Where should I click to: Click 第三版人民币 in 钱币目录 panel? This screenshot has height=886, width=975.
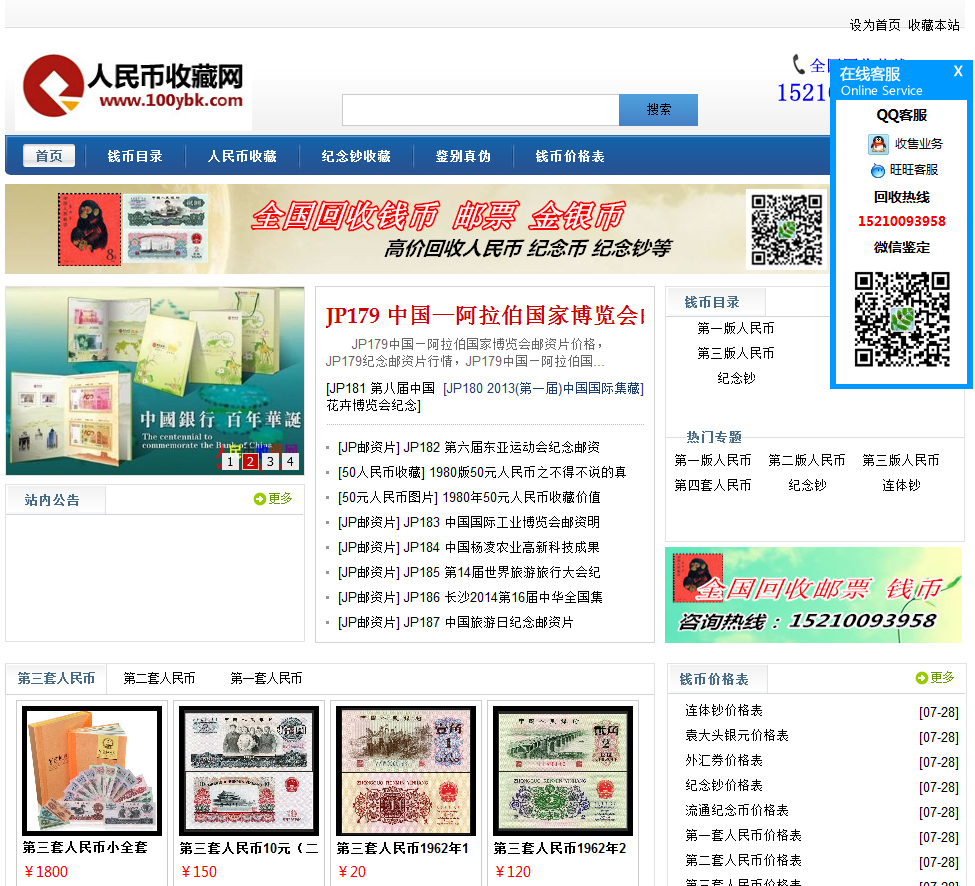(x=736, y=353)
